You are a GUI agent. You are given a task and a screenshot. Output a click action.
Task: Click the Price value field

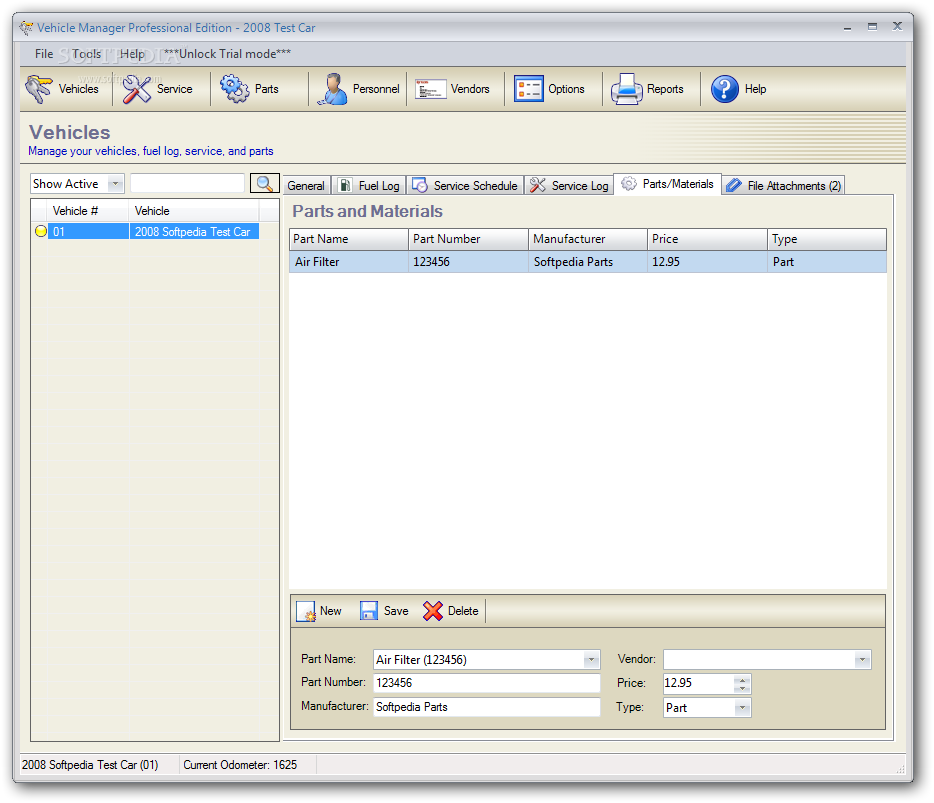coord(699,684)
